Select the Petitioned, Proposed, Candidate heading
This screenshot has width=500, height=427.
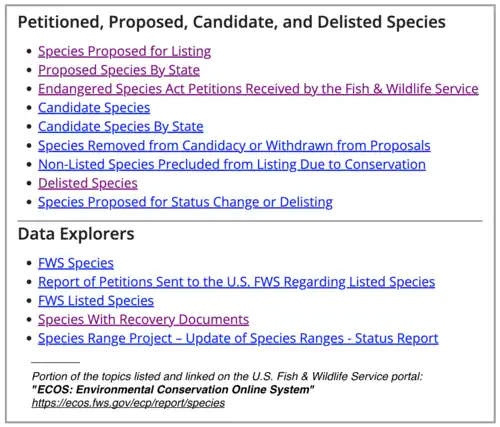coord(232,22)
